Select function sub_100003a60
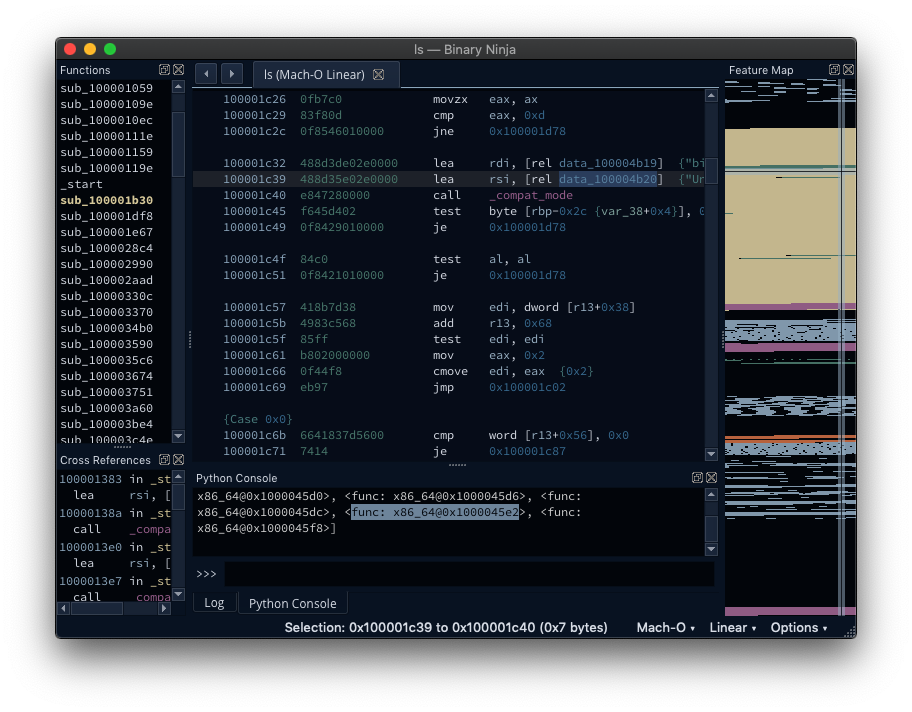 (x=106, y=408)
